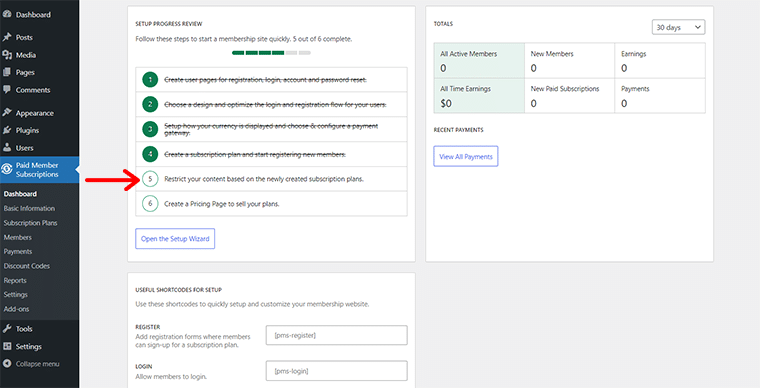Click the Payments stat cell in totals
This screenshot has height=388, width=760.
coord(660,95)
